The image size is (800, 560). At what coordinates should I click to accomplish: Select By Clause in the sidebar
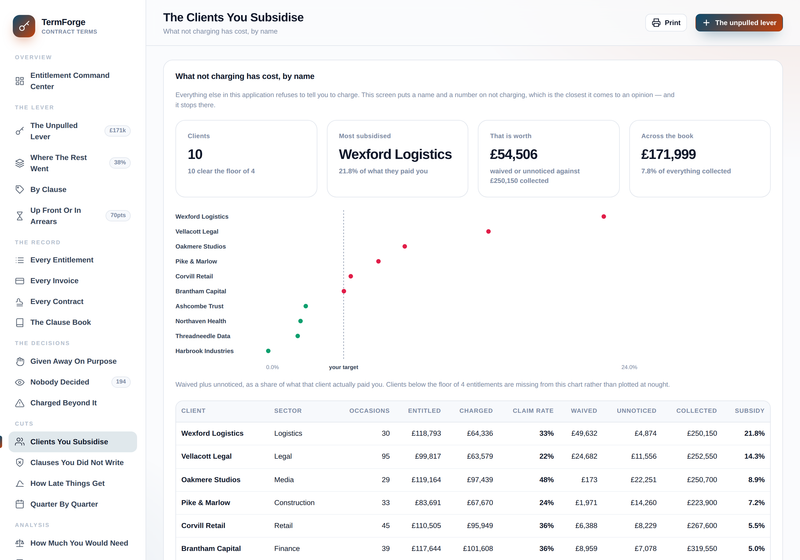pyautogui.click(x=72, y=189)
